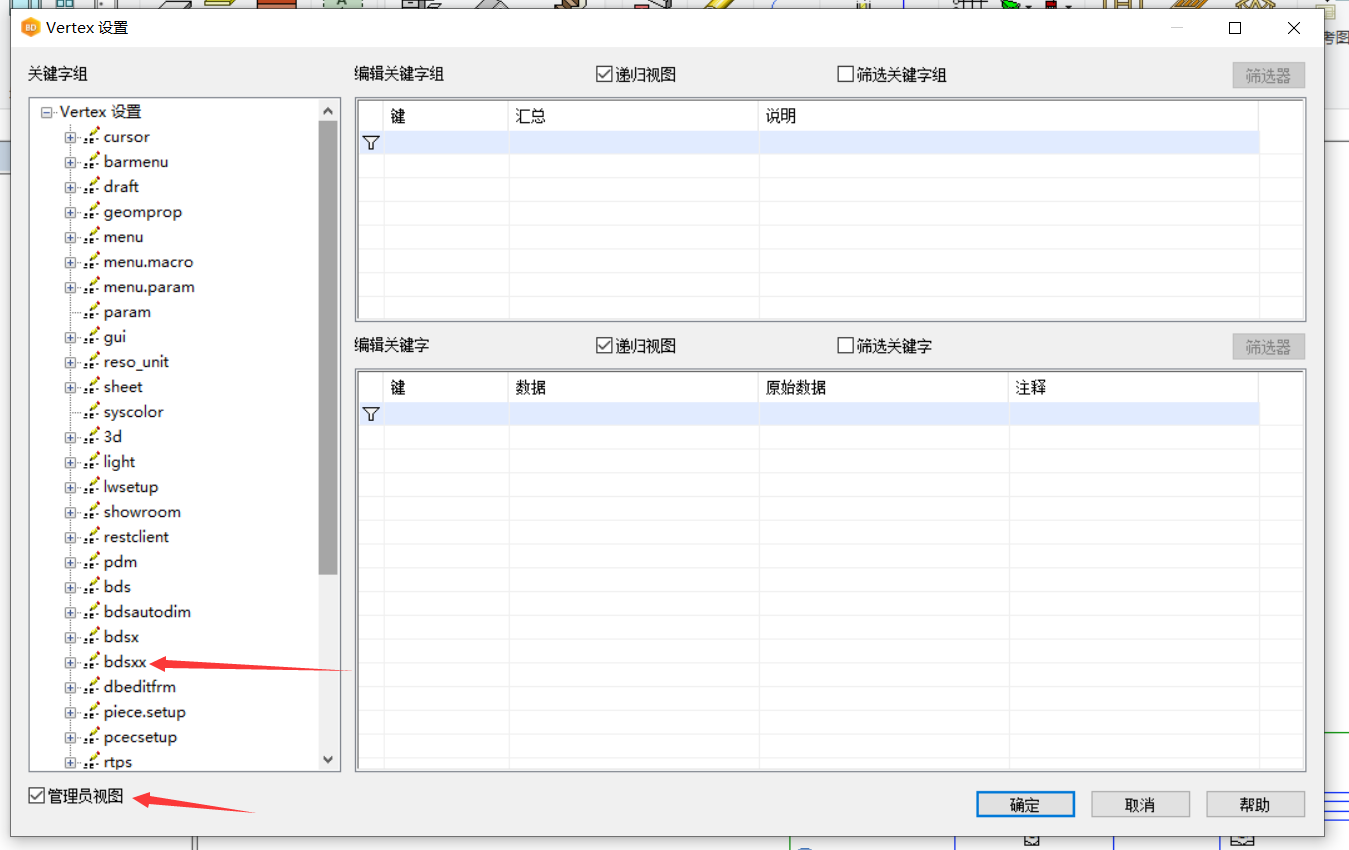Enable 筛选关键字组 checkbox
1349x850 pixels.
click(845, 74)
